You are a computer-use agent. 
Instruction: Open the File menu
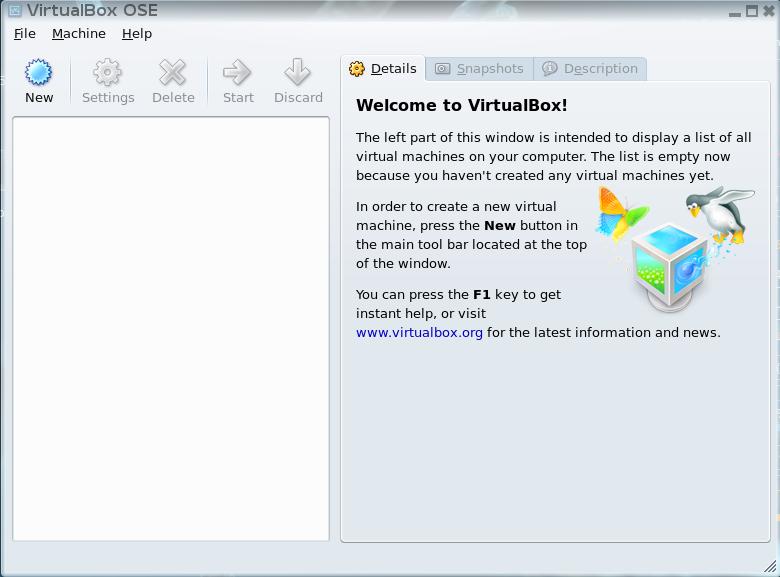[x=25, y=34]
